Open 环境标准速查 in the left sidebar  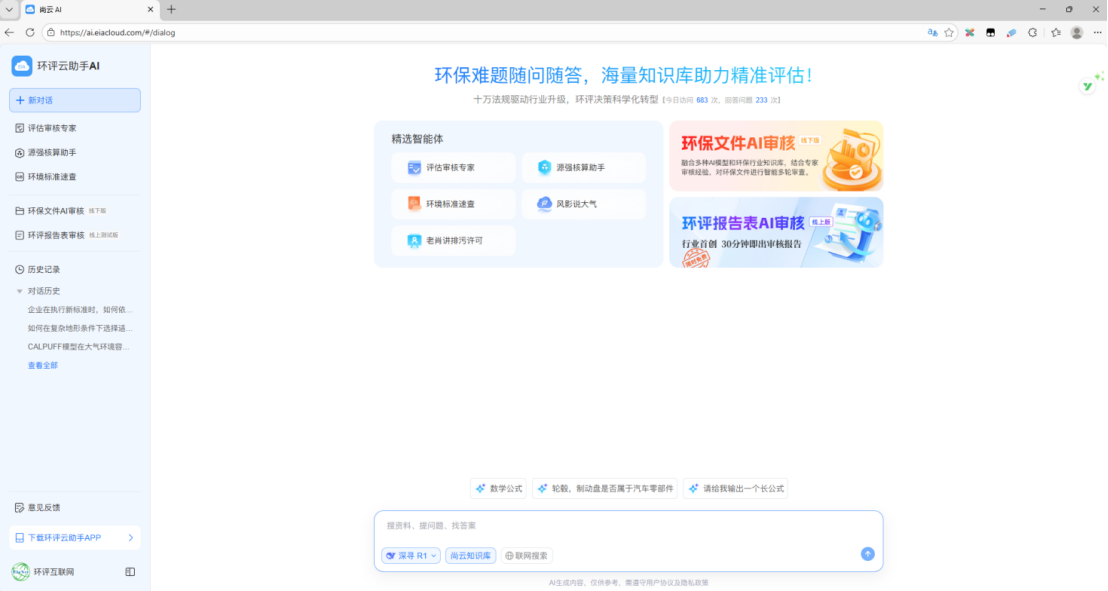(x=52, y=177)
